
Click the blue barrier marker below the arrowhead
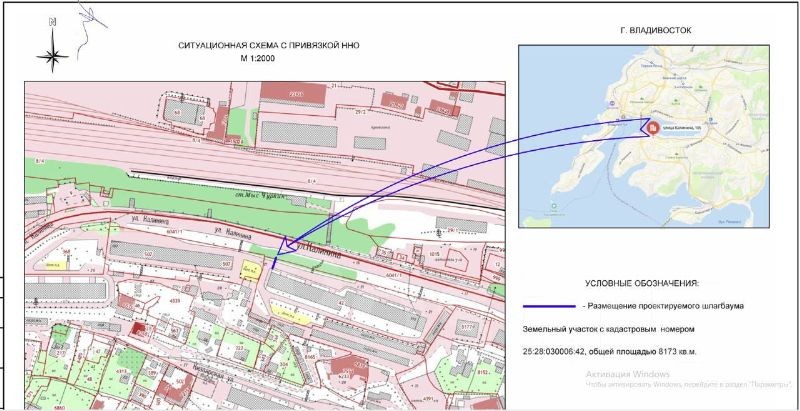(x=273, y=265)
